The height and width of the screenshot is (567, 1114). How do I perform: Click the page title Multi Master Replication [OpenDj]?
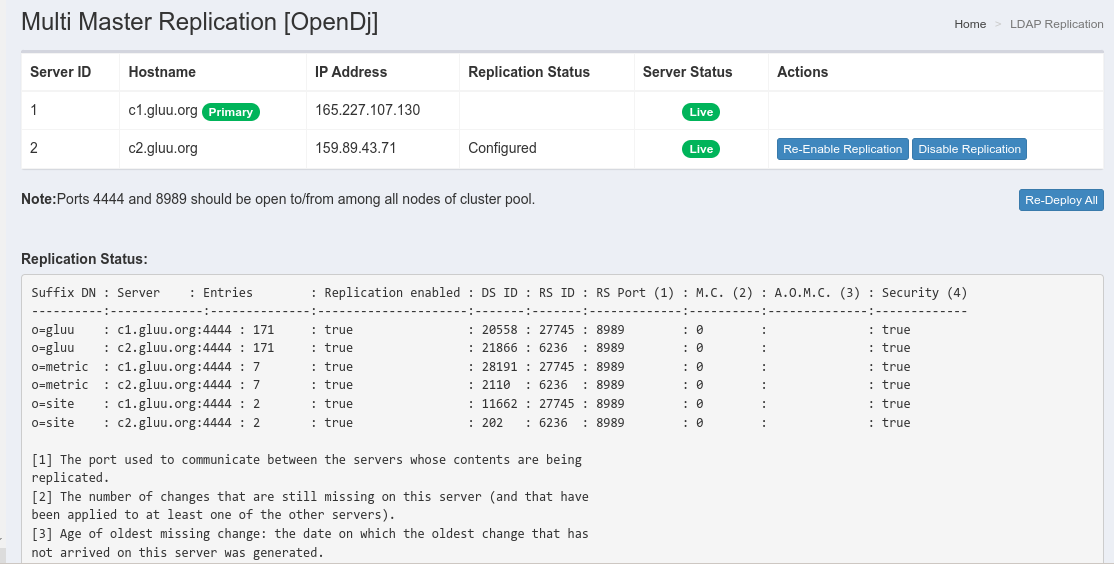(x=200, y=22)
